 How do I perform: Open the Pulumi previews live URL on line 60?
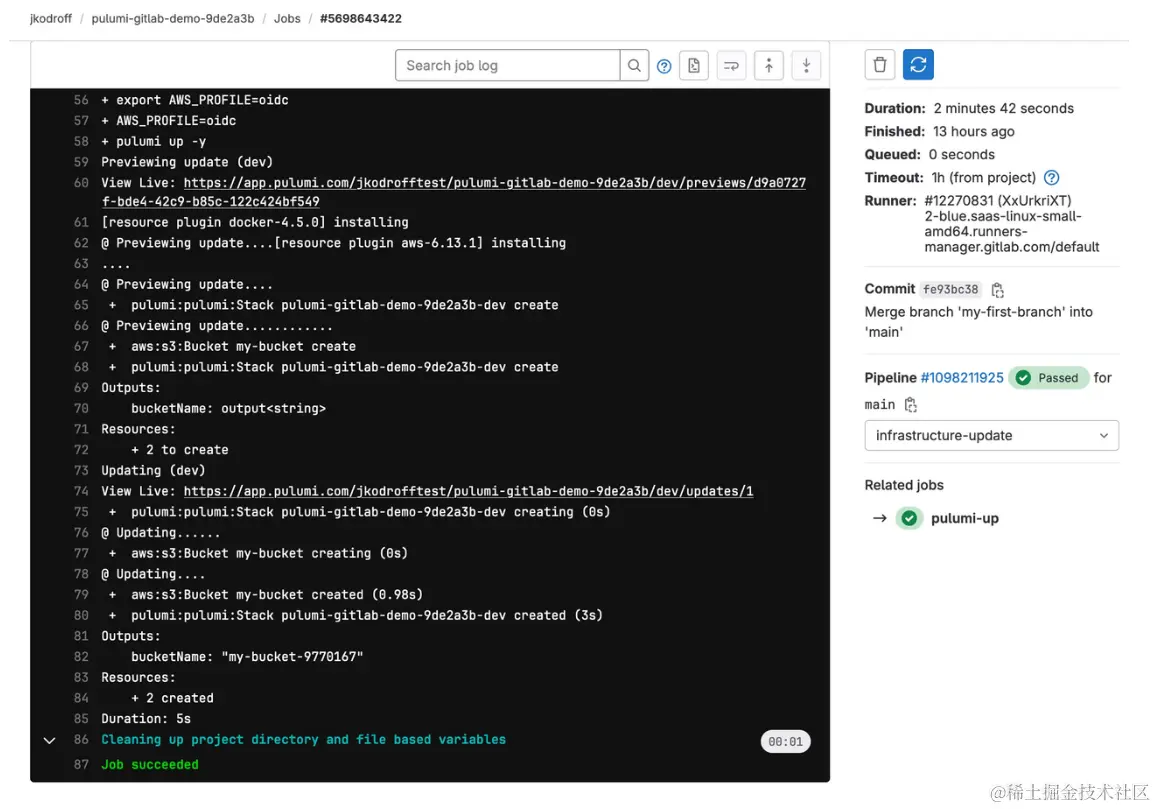(x=494, y=183)
